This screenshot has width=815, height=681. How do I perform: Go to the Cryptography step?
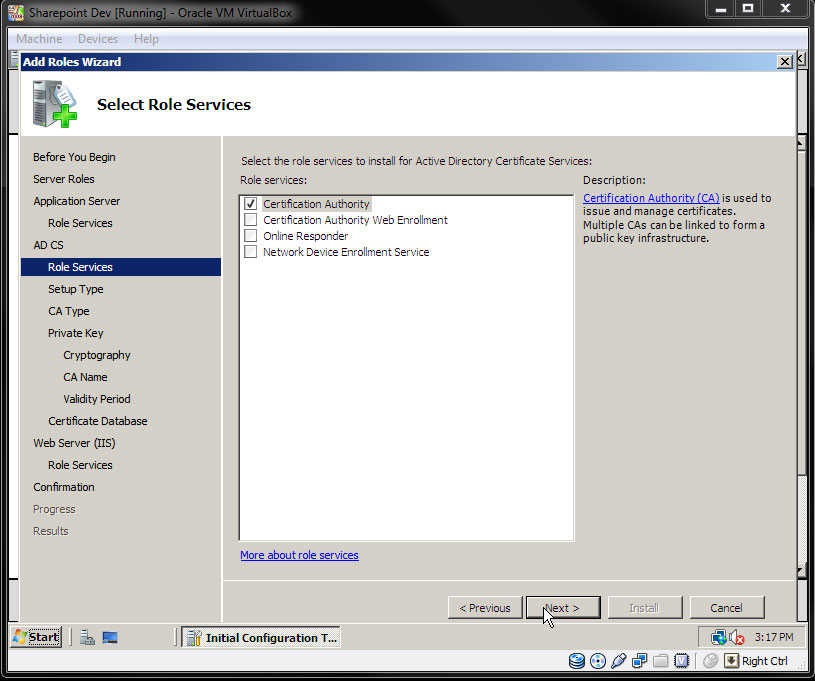97,355
